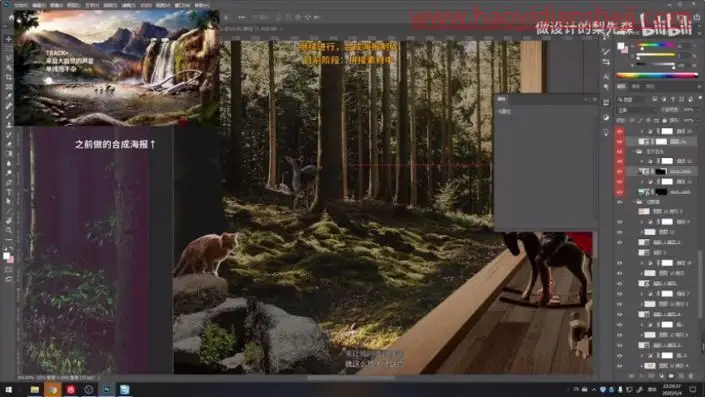This screenshot has height=397, width=705.
Task: Click the Home icon in the options bar
Action: (11, 18)
